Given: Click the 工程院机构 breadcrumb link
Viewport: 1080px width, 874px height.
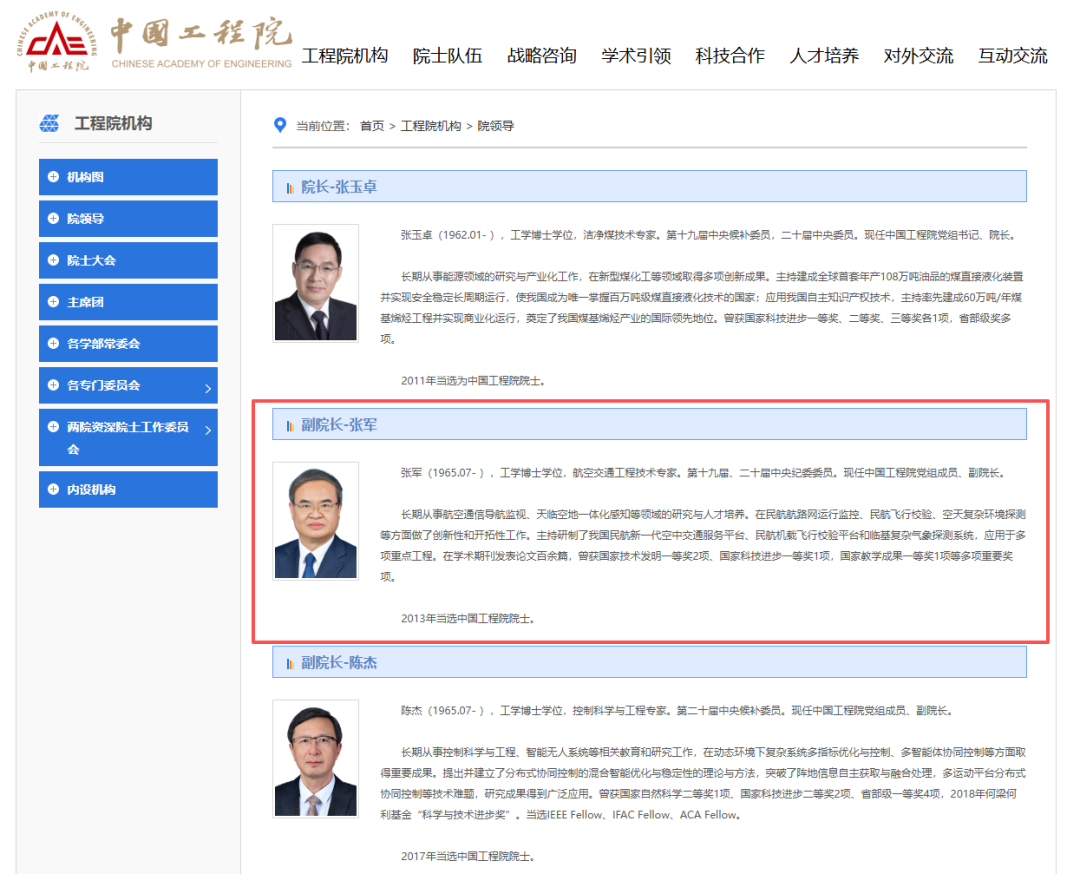Looking at the screenshot, I should 430,126.
